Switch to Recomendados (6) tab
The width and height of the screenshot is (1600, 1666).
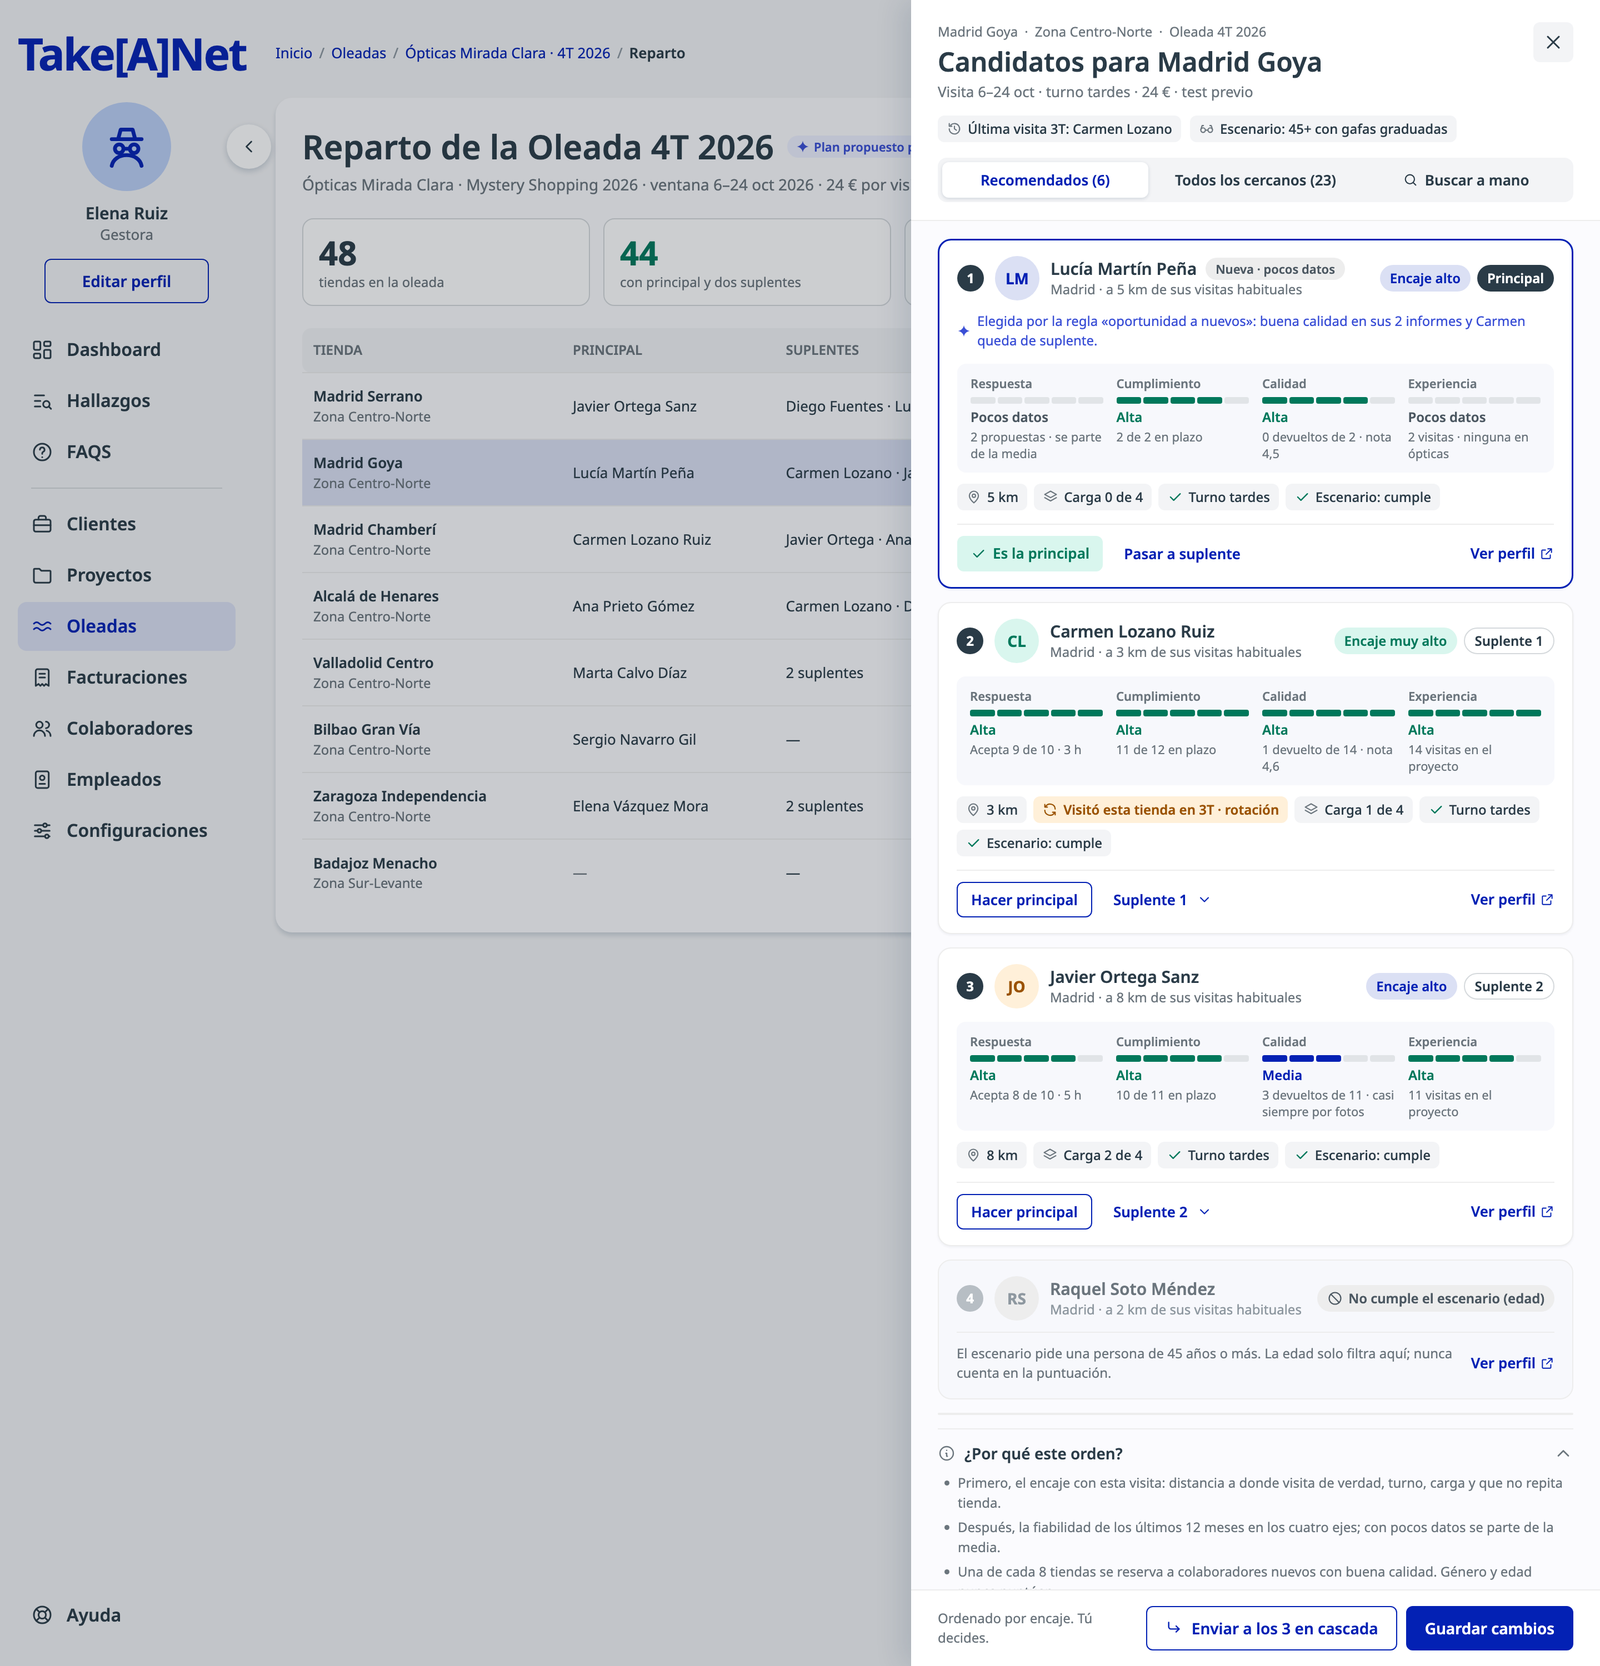coord(1045,180)
